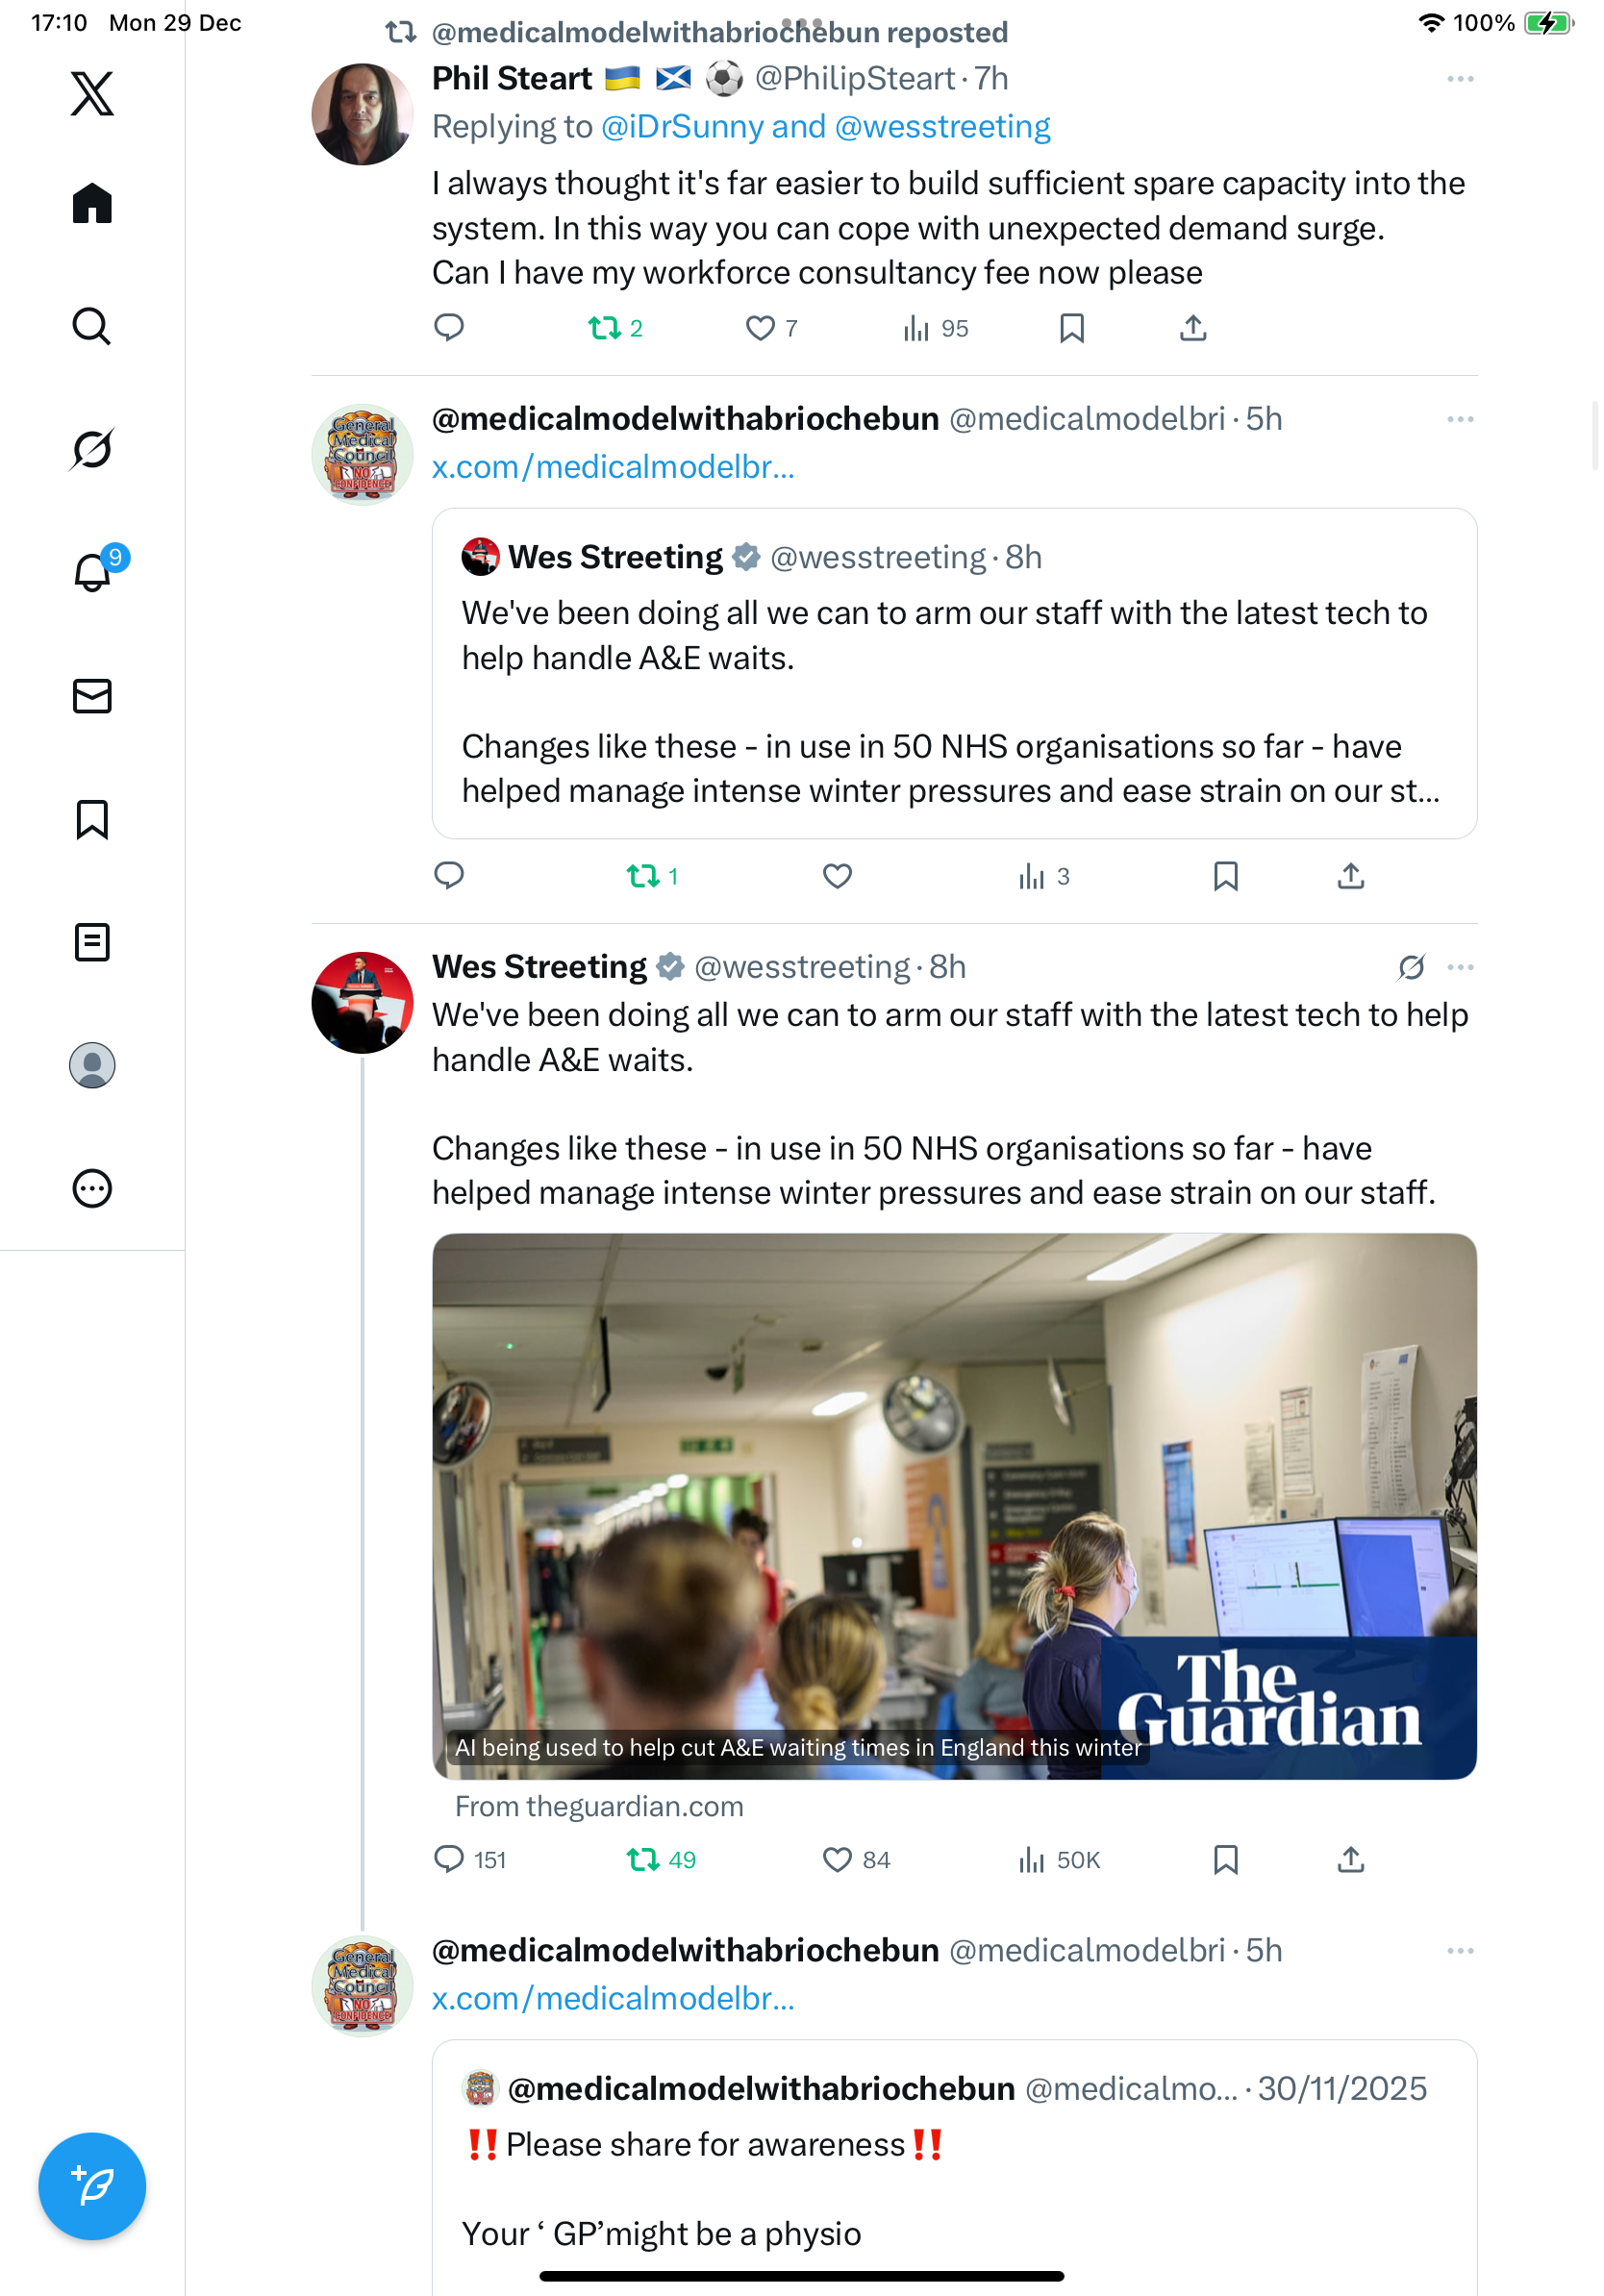1604x2296 pixels.
Task: Open The Guardian A&E article image
Action: [x=954, y=1506]
